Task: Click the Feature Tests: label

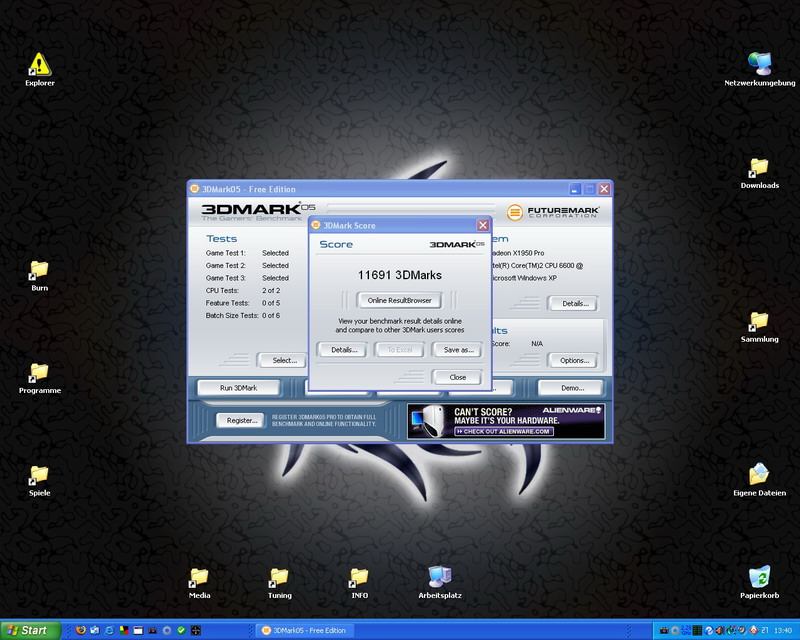Action: [x=227, y=303]
